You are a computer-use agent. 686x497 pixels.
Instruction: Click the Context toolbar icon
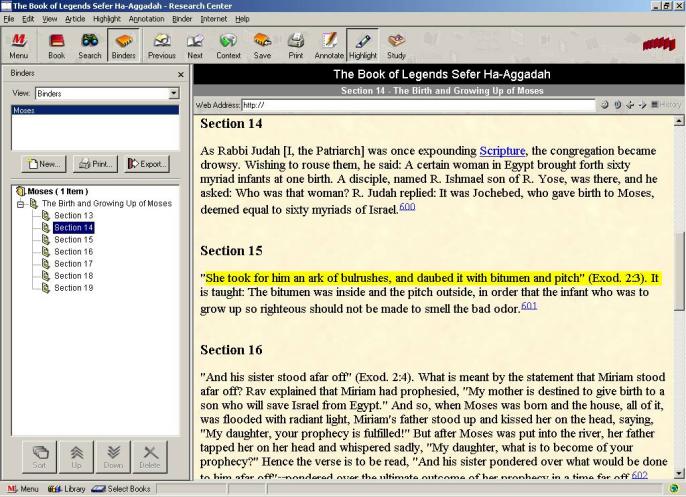tap(228, 46)
